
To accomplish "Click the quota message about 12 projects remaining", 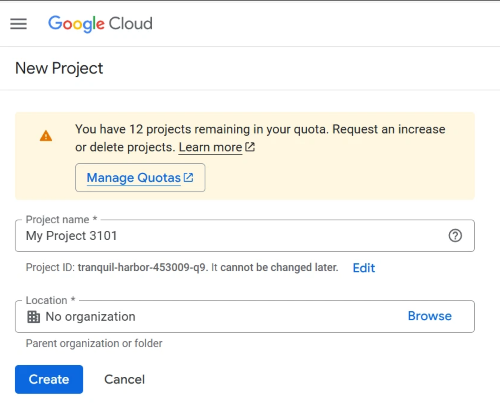I will pyautogui.click(x=260, y=138).
